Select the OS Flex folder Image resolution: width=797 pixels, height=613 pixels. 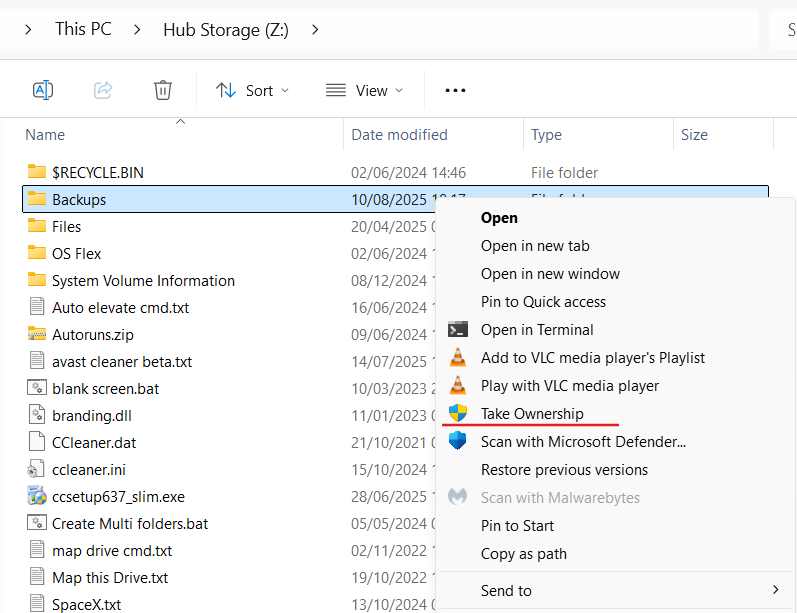(x=76, y=254)
